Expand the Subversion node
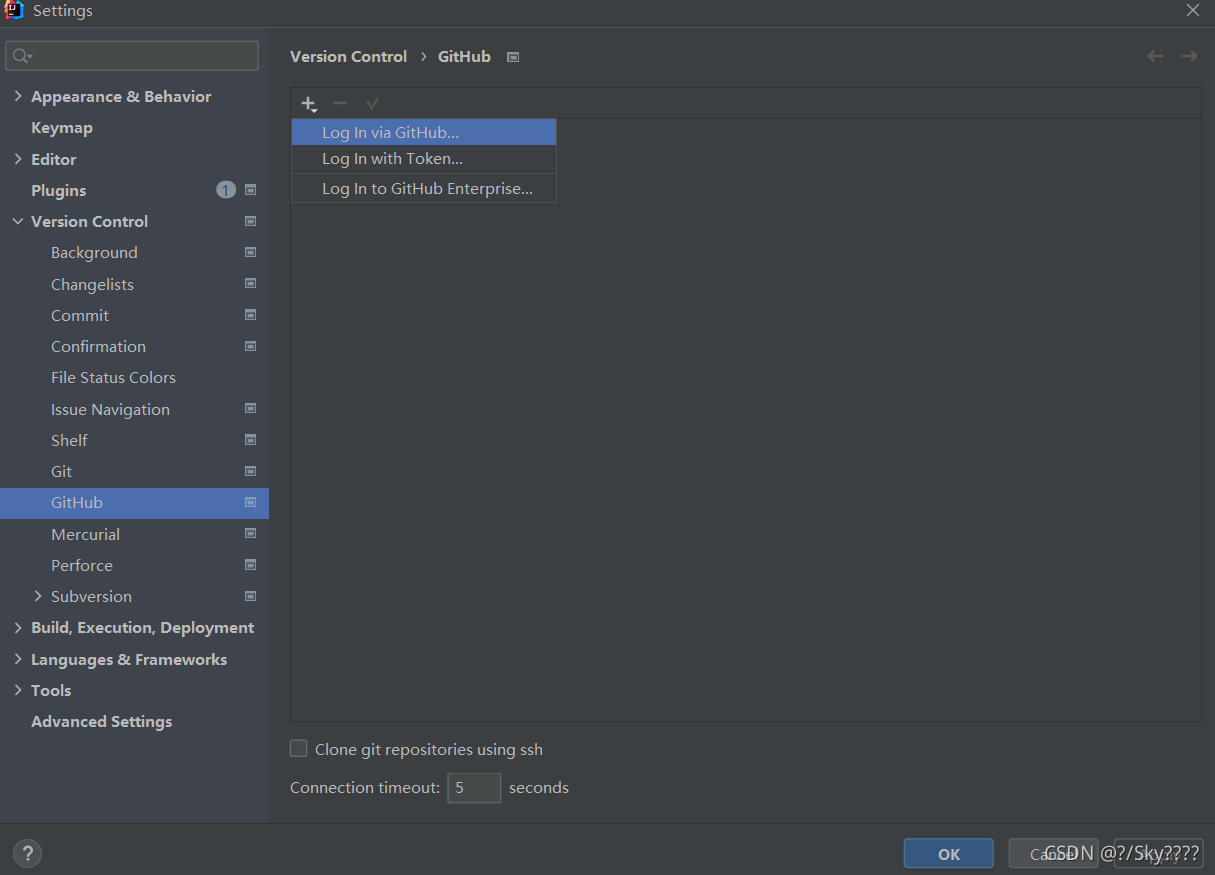 click(x=38, y=596)
